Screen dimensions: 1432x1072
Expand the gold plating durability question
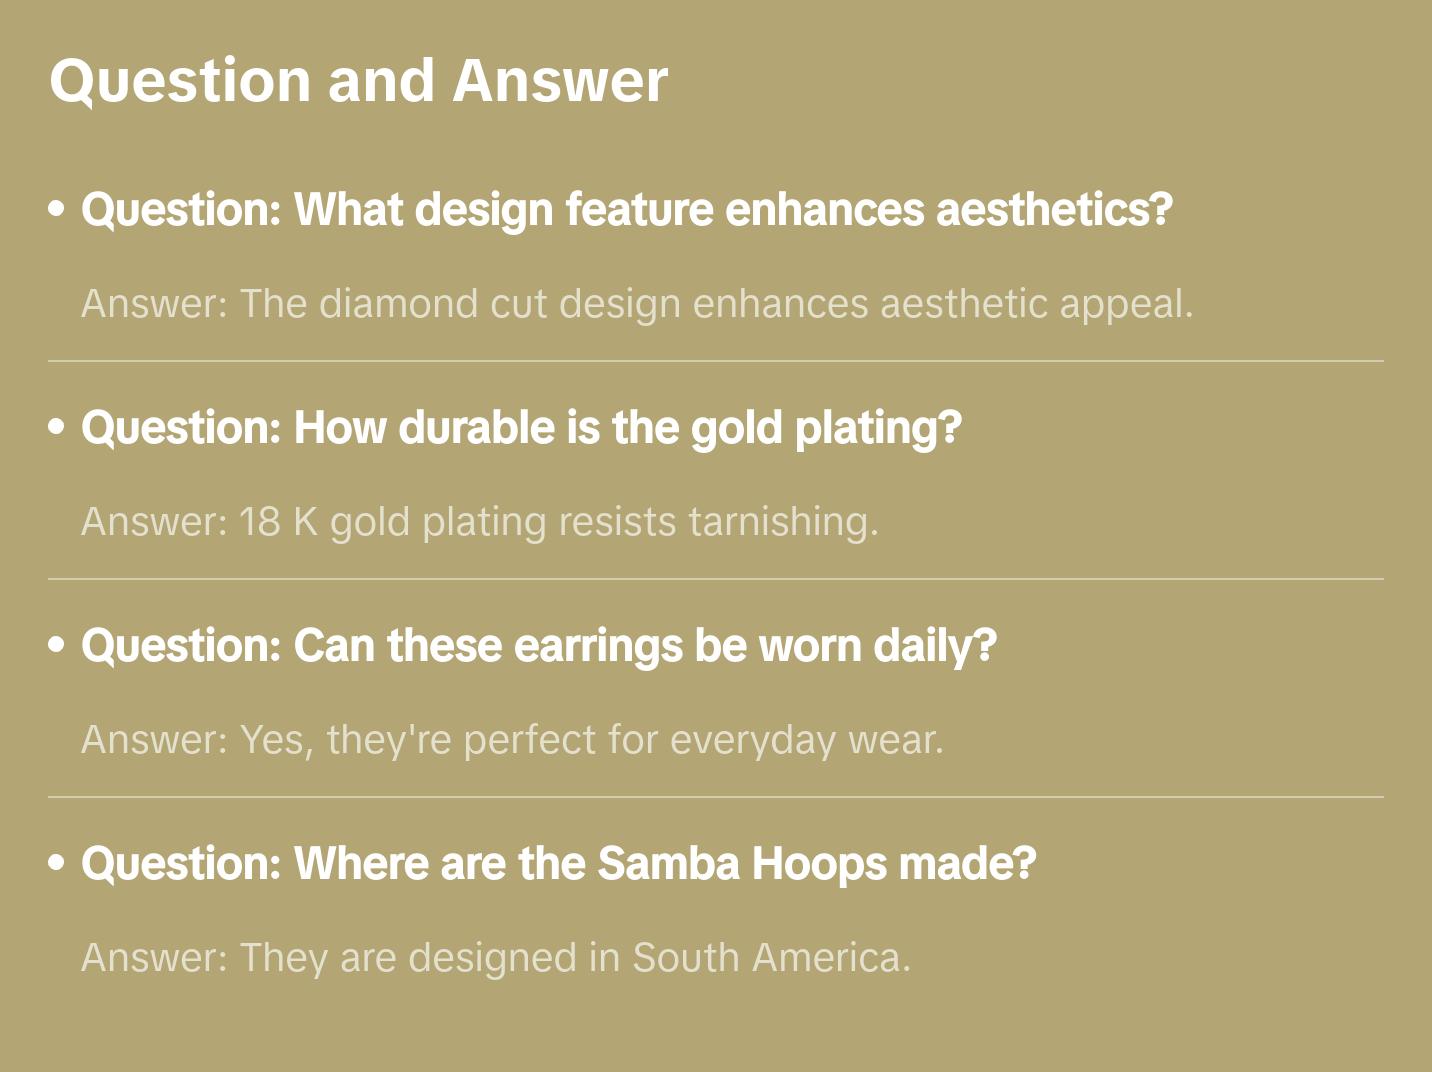pos(521,428)
